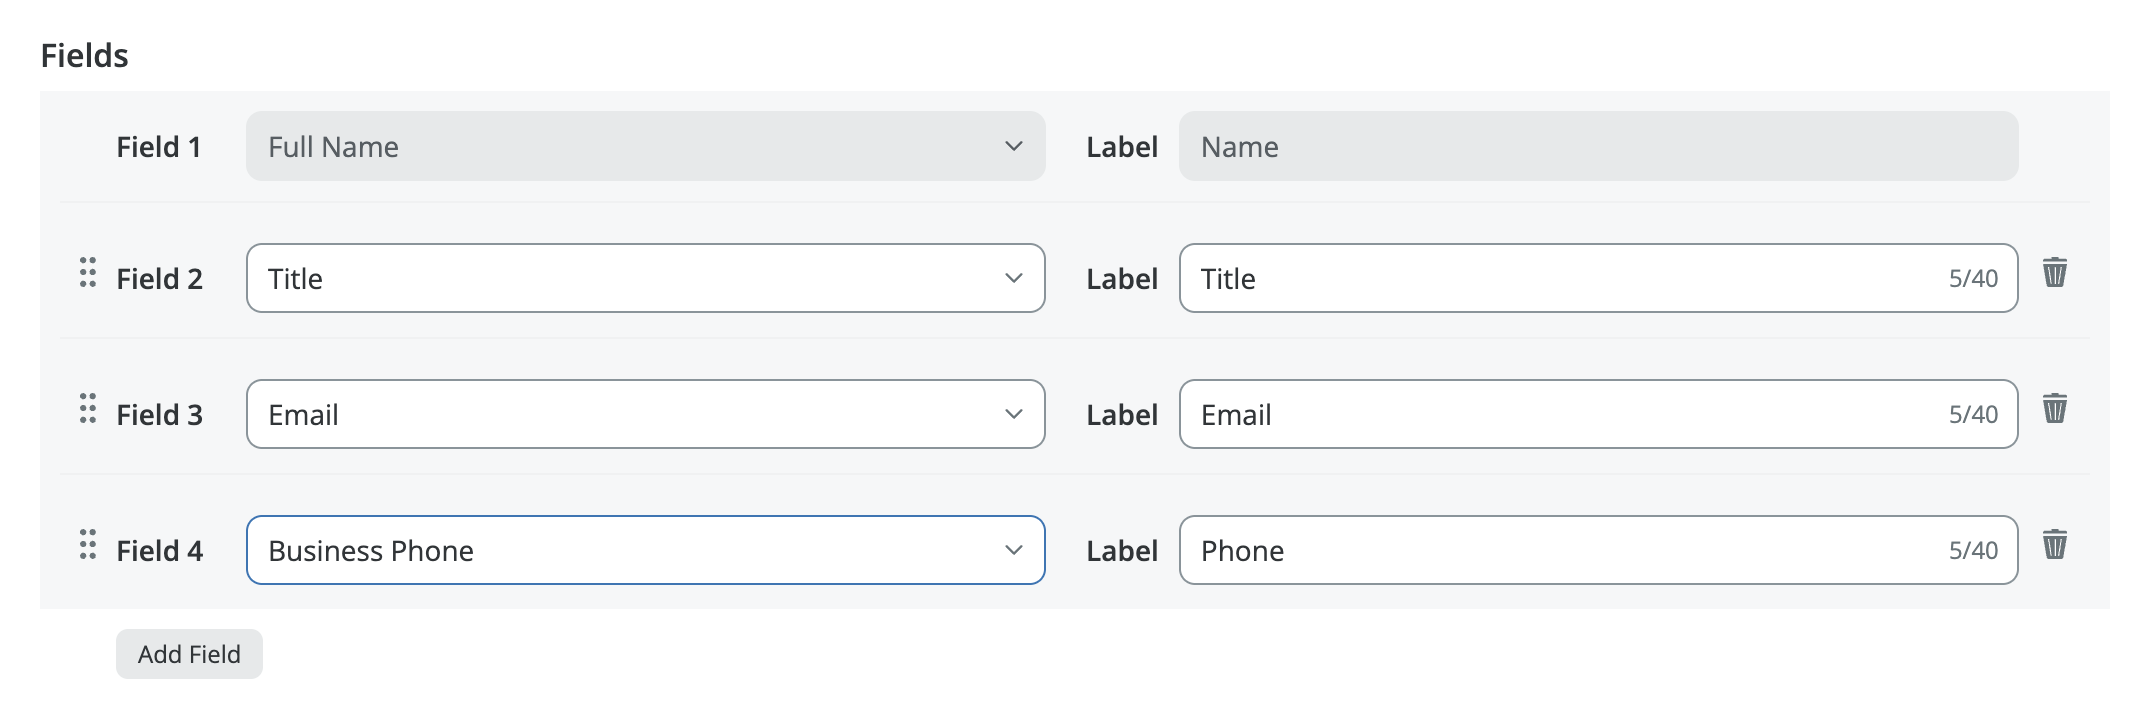The width and height of the screenshot is (2132, 704).
Task: Click the Field 4 row label
Action: click(159, 551)
